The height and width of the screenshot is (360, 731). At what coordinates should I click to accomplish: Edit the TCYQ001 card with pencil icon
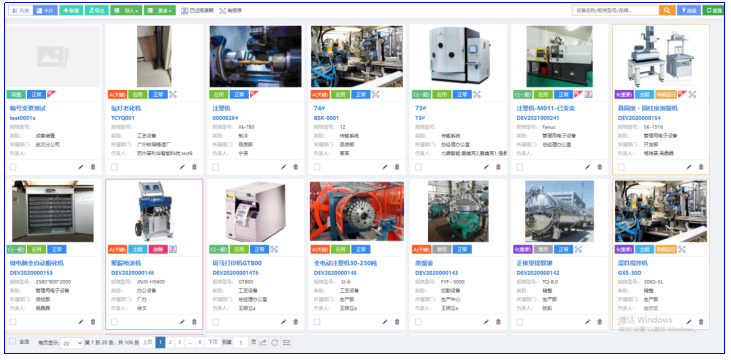pos(182,167)
